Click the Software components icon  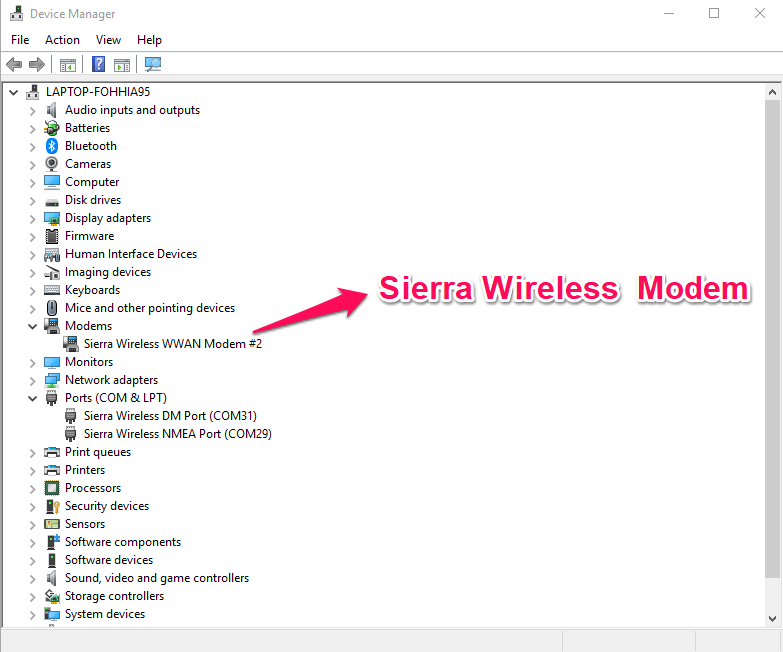tap(52, 542)
